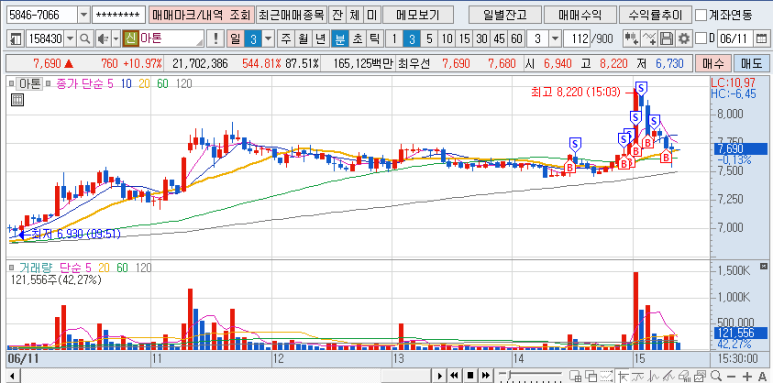Click the exclamation mark info button
773x383 pixels.
216,38
